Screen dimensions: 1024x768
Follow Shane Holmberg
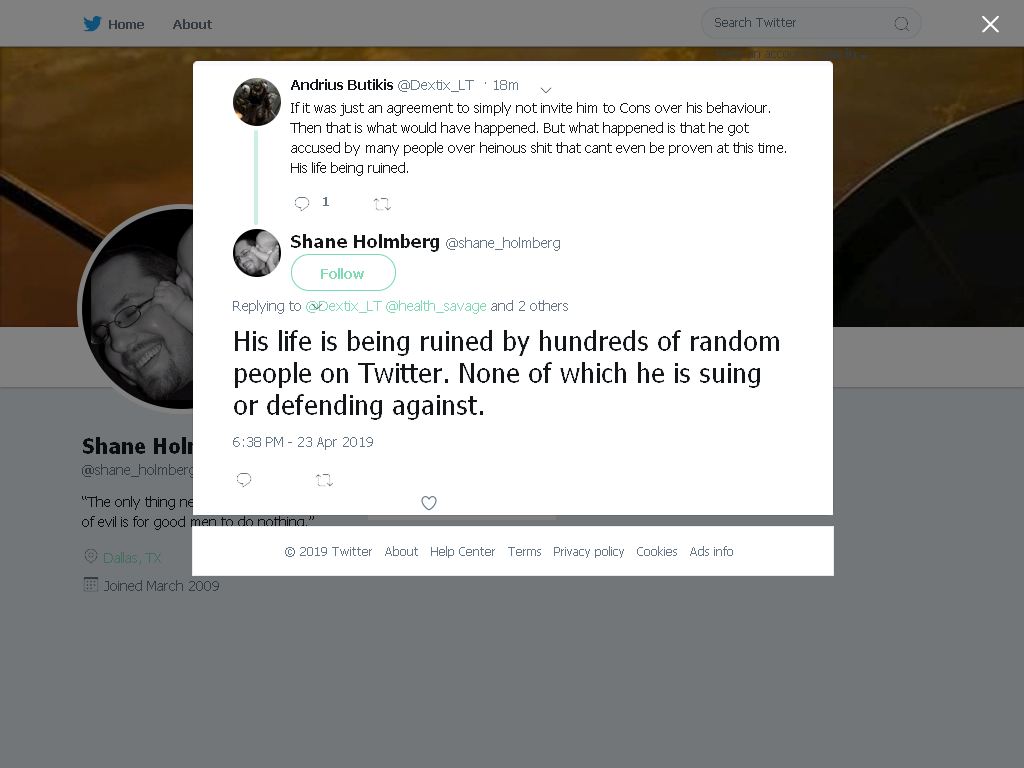pyautogui.click(x=343, y=273)
